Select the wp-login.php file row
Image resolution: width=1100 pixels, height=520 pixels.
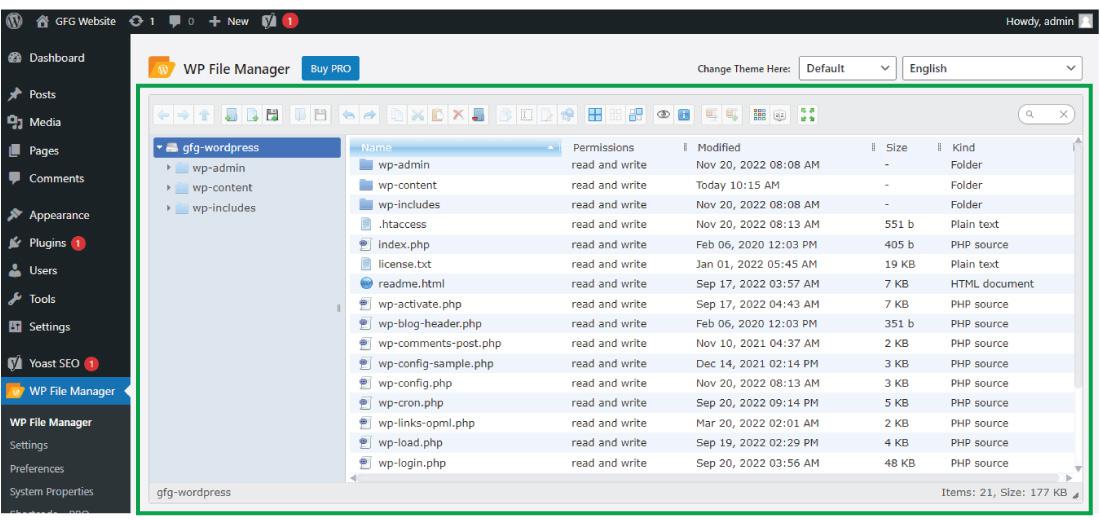712,463
